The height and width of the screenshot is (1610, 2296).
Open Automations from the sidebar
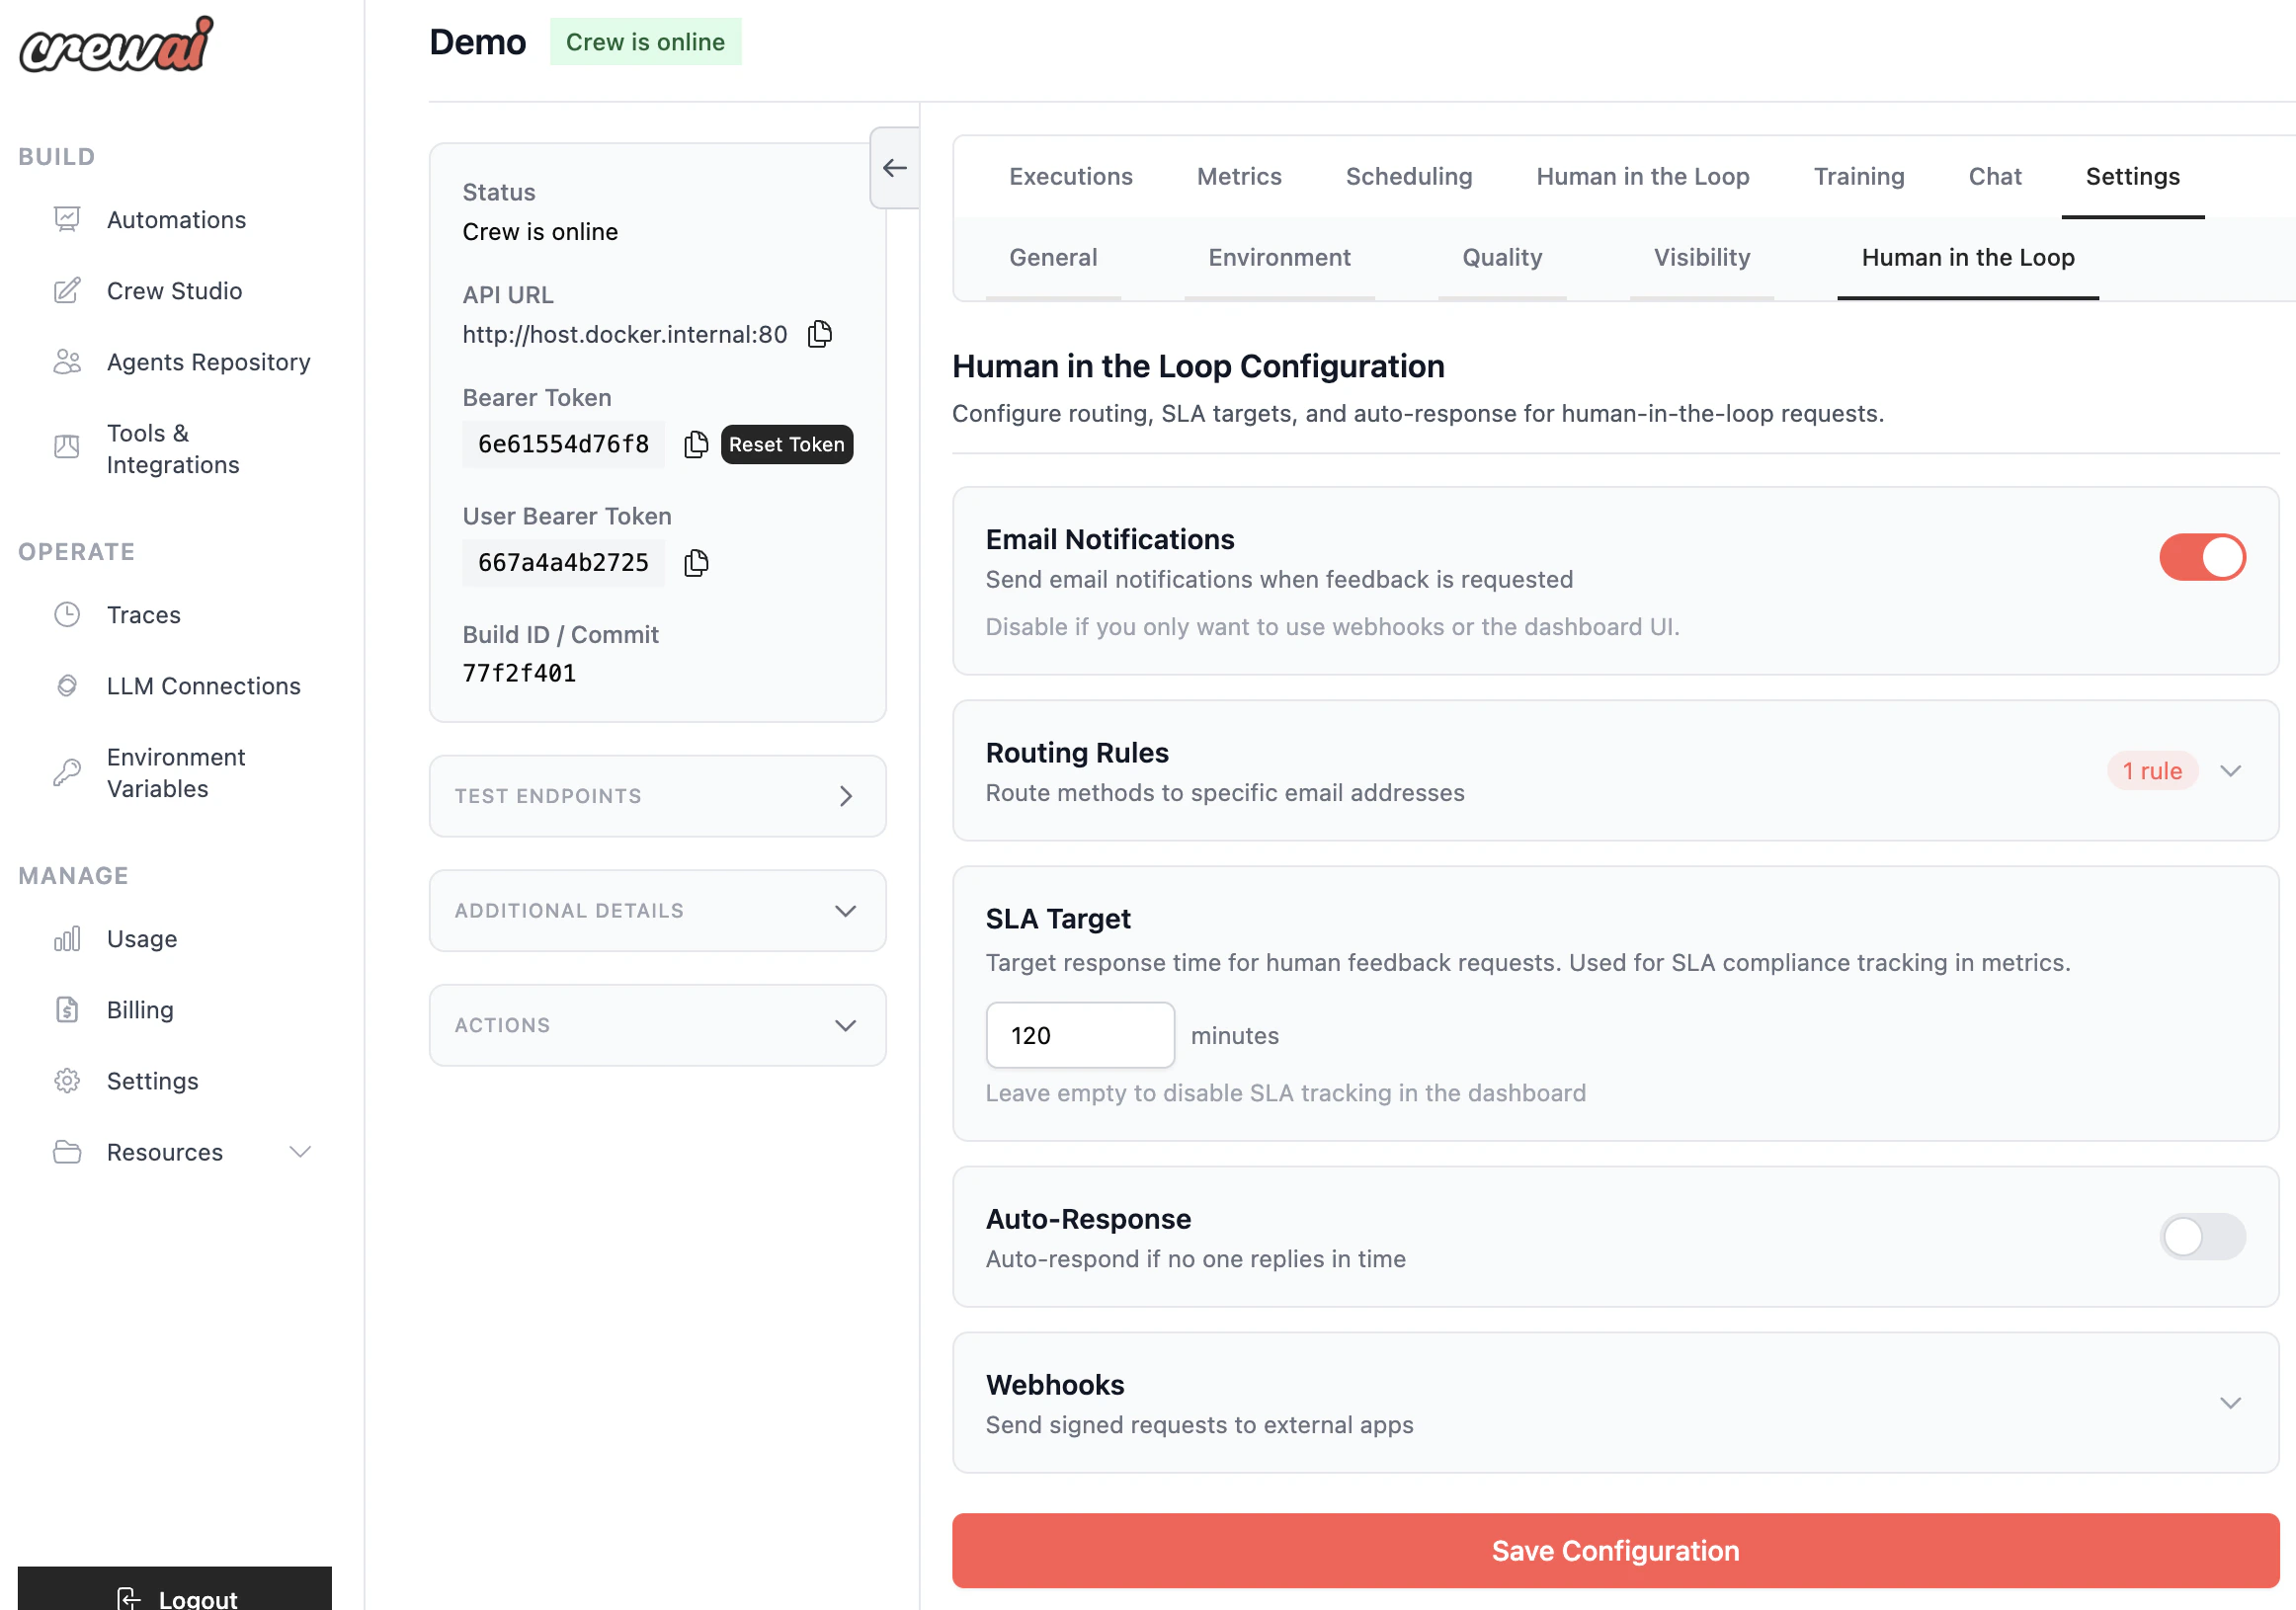coord(176,220)
